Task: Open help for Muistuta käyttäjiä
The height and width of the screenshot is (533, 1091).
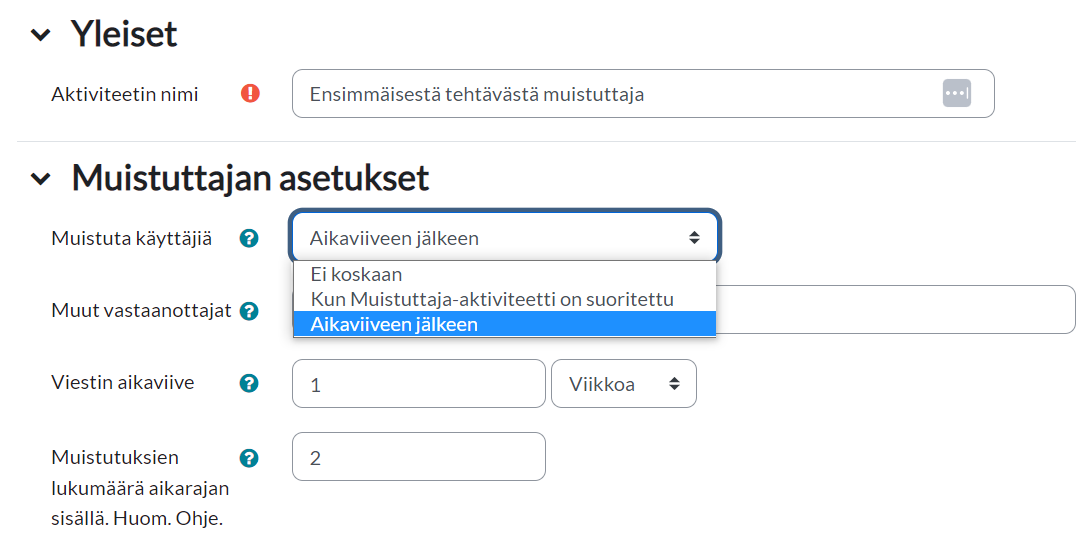Action: point(250,238)
